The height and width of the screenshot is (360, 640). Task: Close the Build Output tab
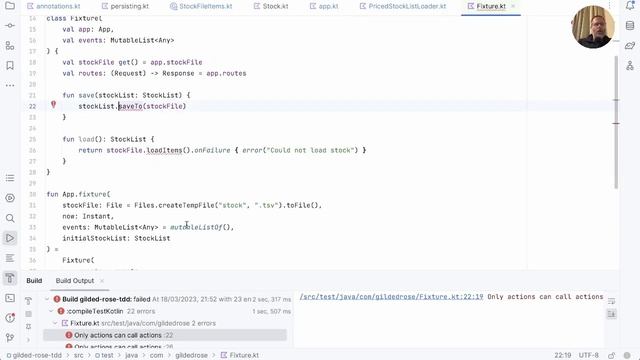click(102, 281)
